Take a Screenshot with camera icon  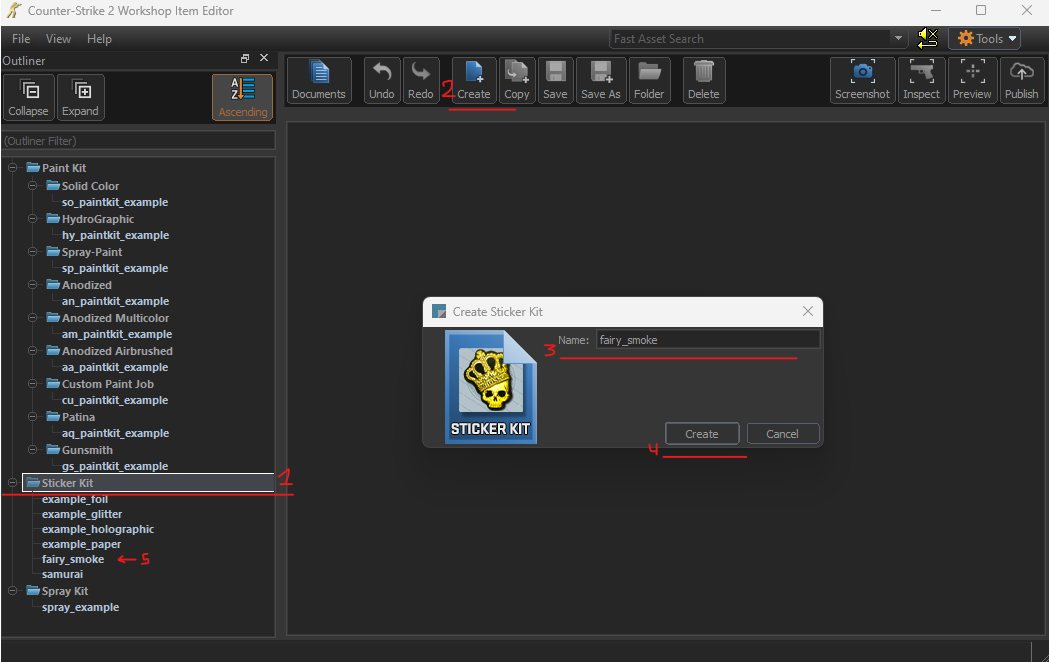point(862,80)
